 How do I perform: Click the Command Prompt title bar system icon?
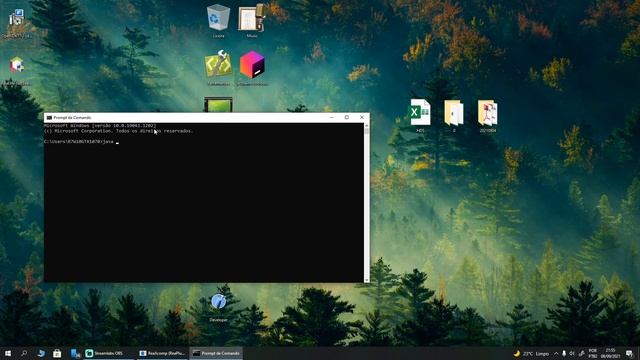tap(49, 118)
